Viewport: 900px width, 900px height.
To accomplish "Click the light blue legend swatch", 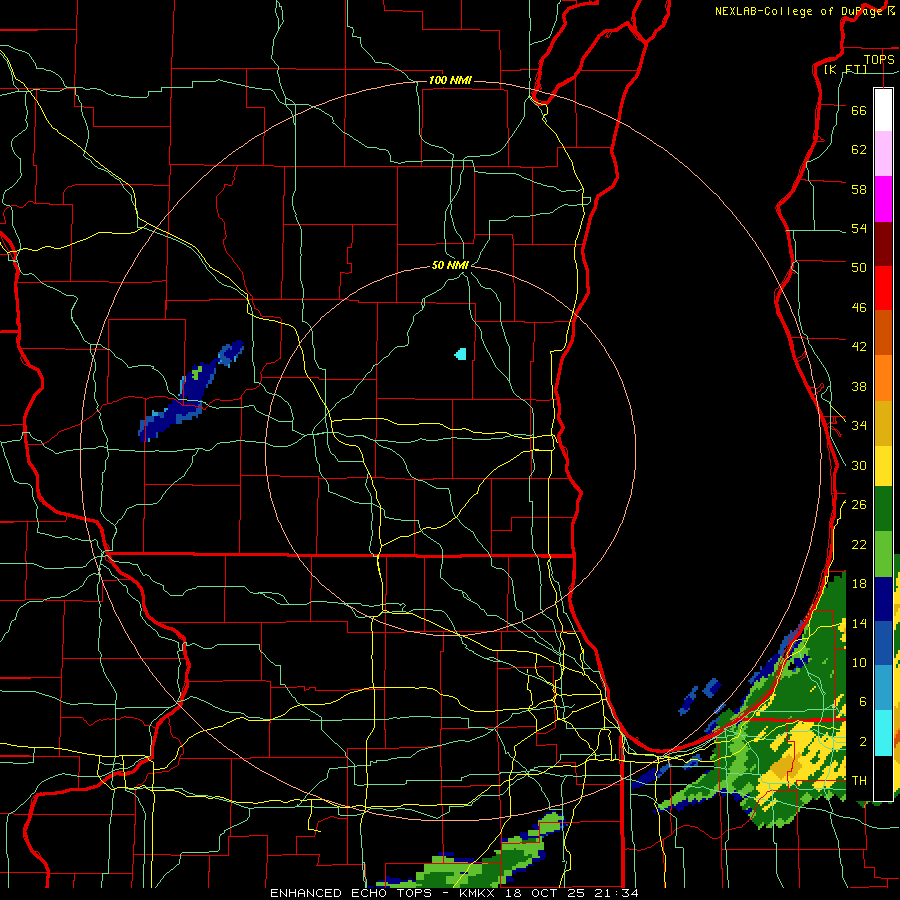I will tap(883, 687).
